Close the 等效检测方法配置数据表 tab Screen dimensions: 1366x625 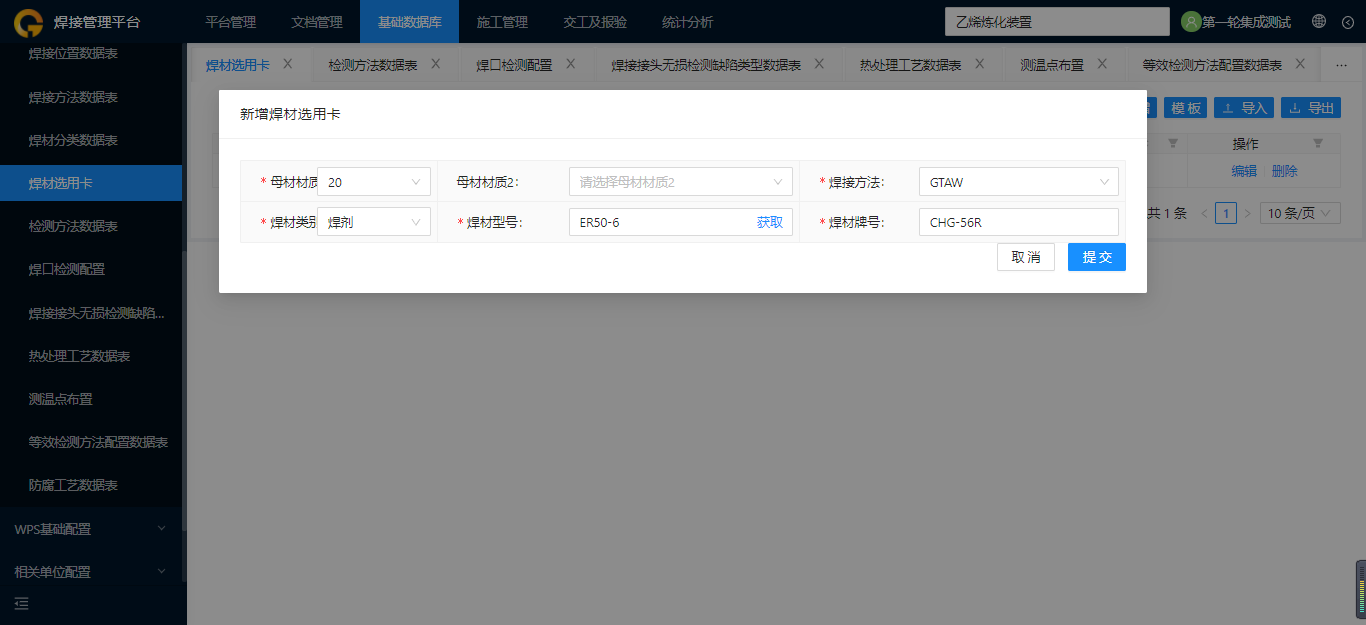click(x=1300, y=63)
